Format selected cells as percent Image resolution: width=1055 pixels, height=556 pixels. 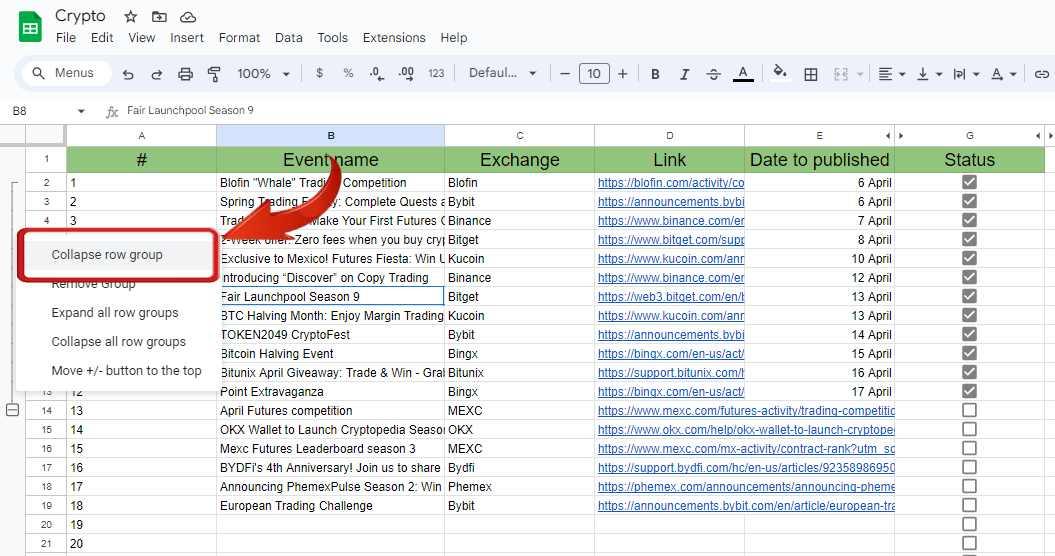(x=348, y=73)
